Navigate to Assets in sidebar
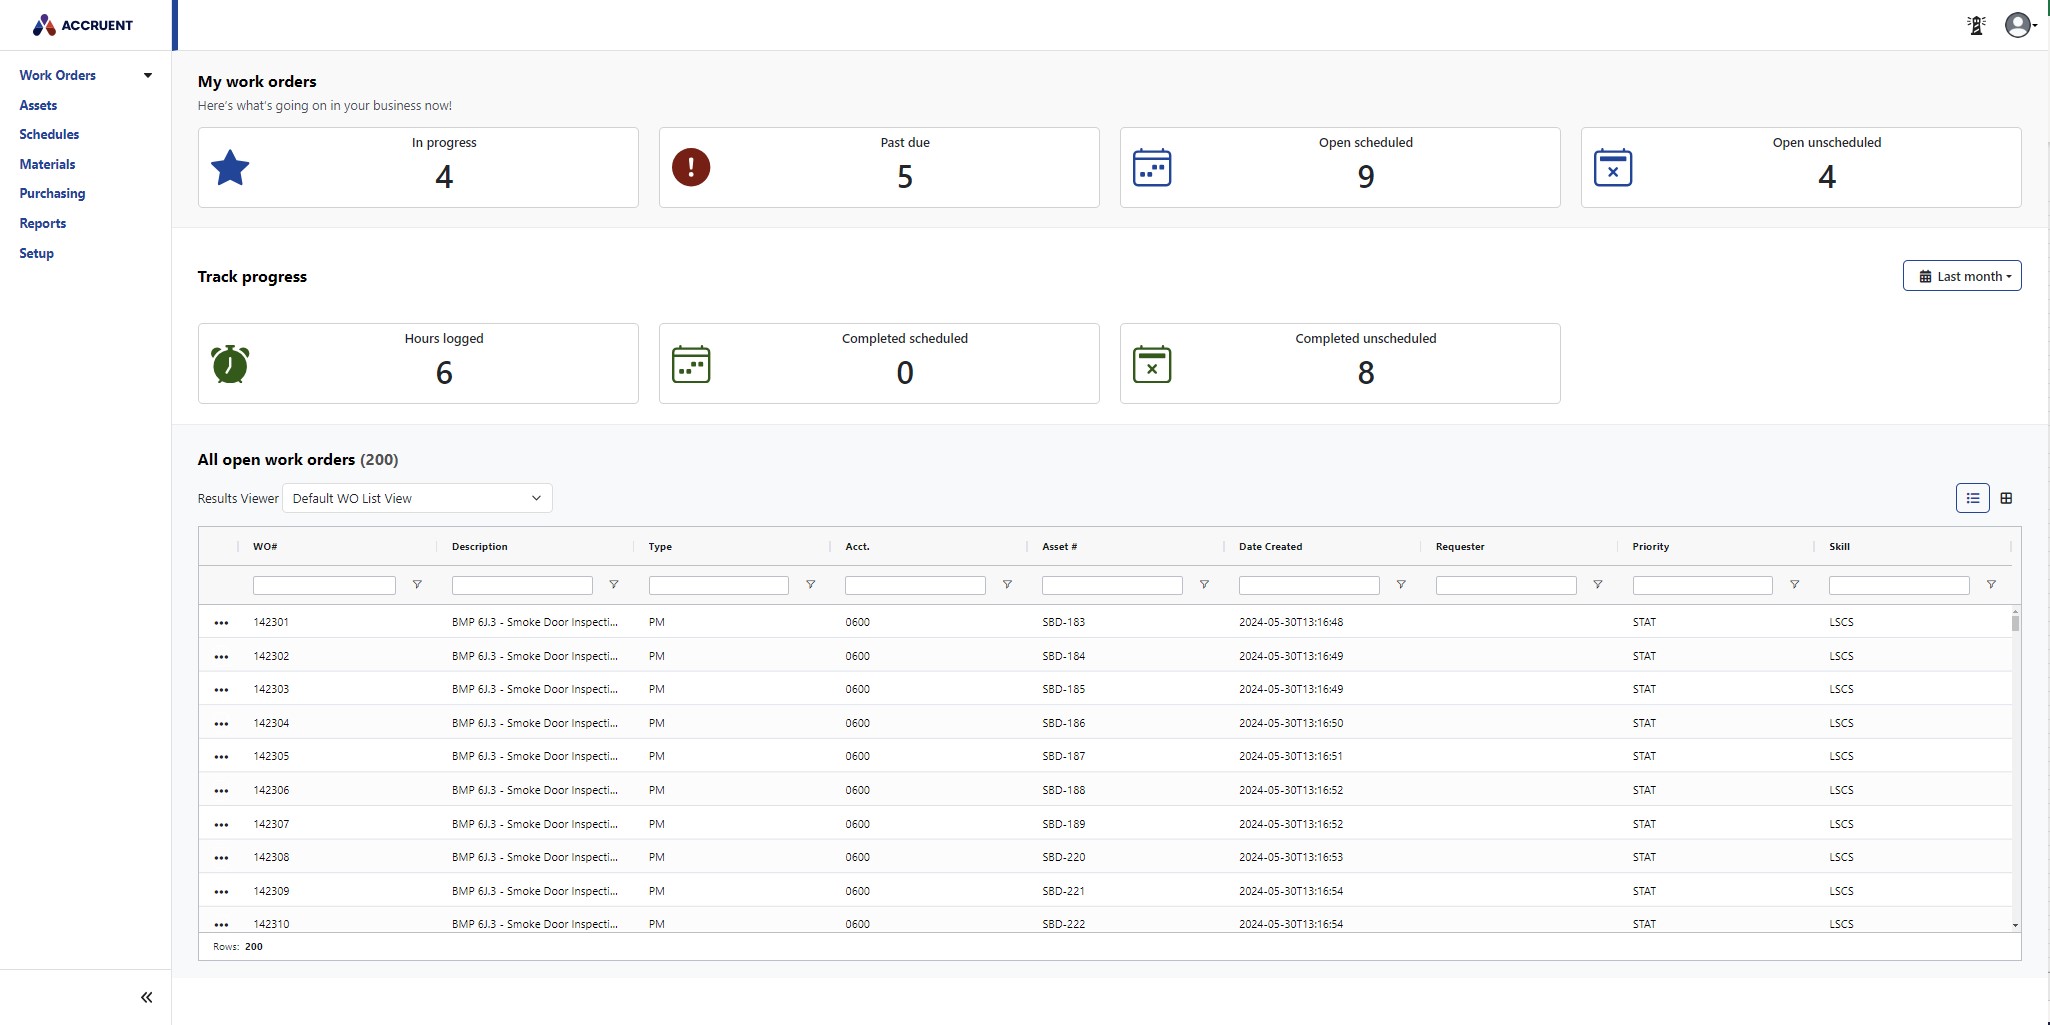Image resolution: width=2050 pixels, height=1025 pixels. tap(38, 105)
